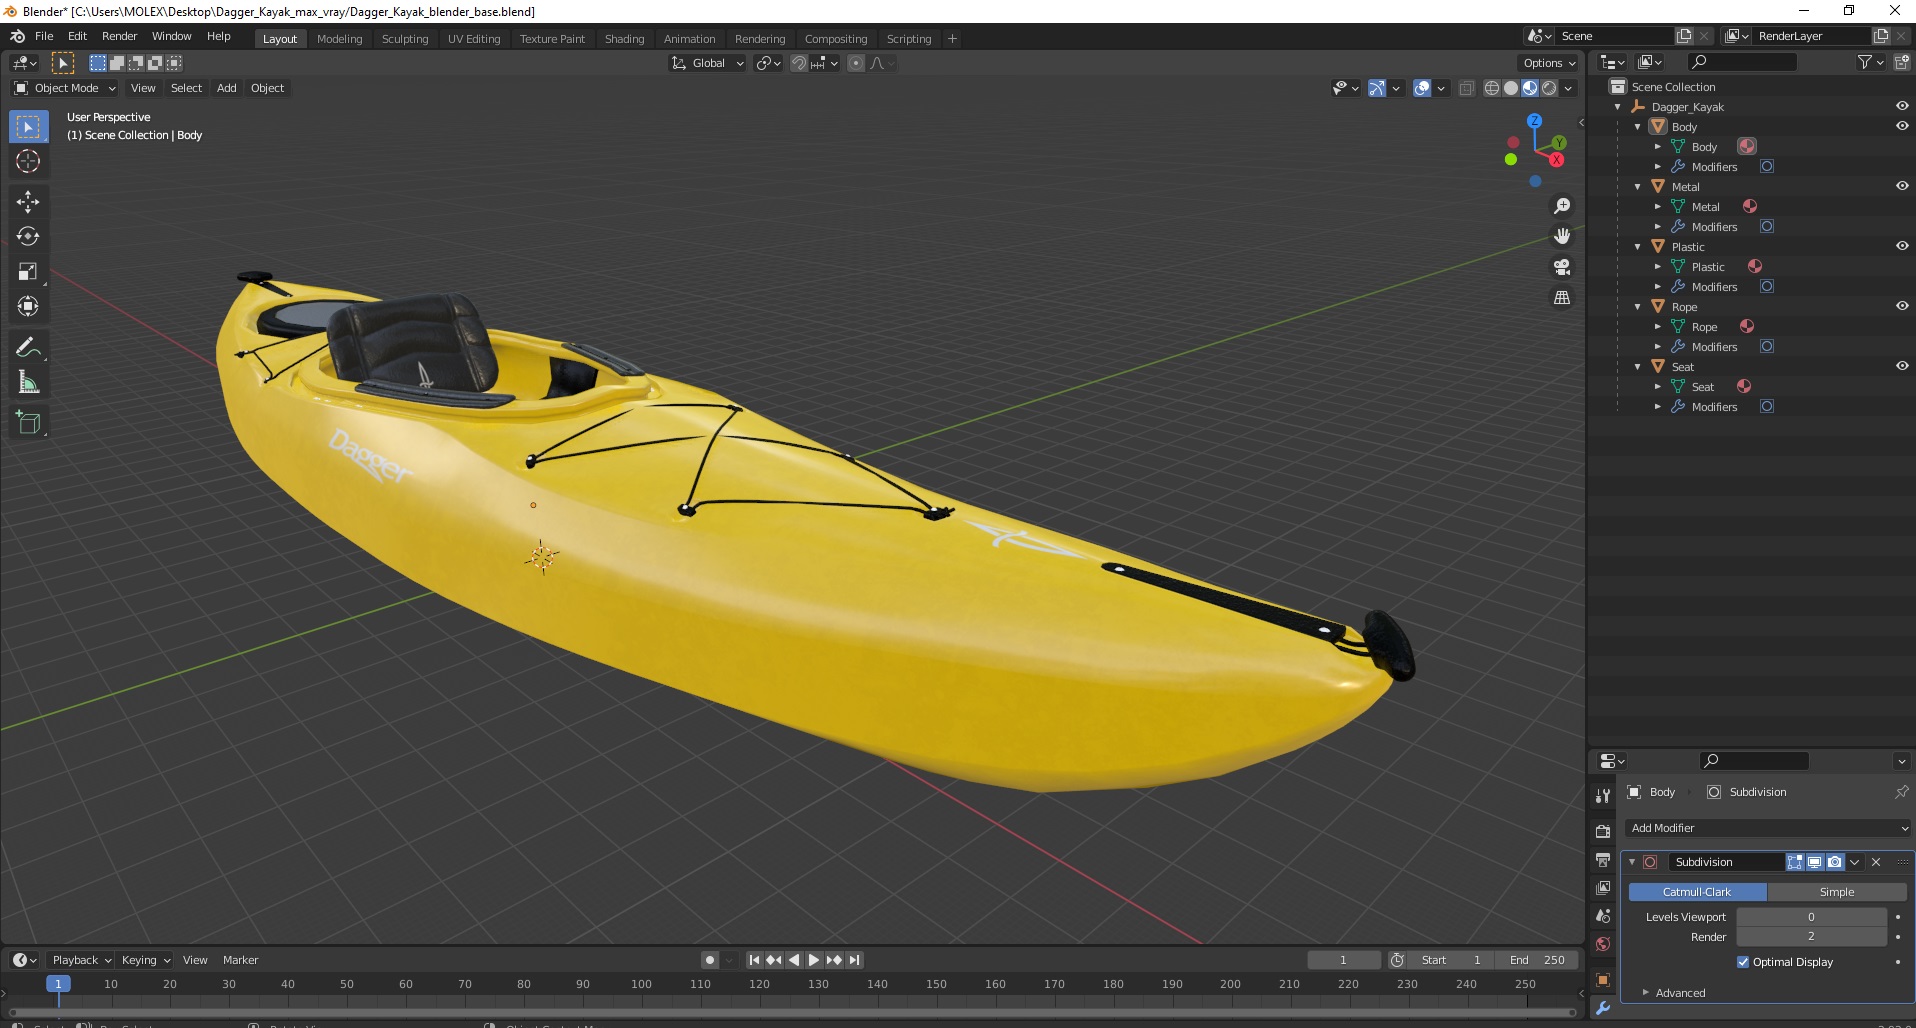Open the Add menu in viewport header
Screen dimensions: 1916x1028
[227, 88]
